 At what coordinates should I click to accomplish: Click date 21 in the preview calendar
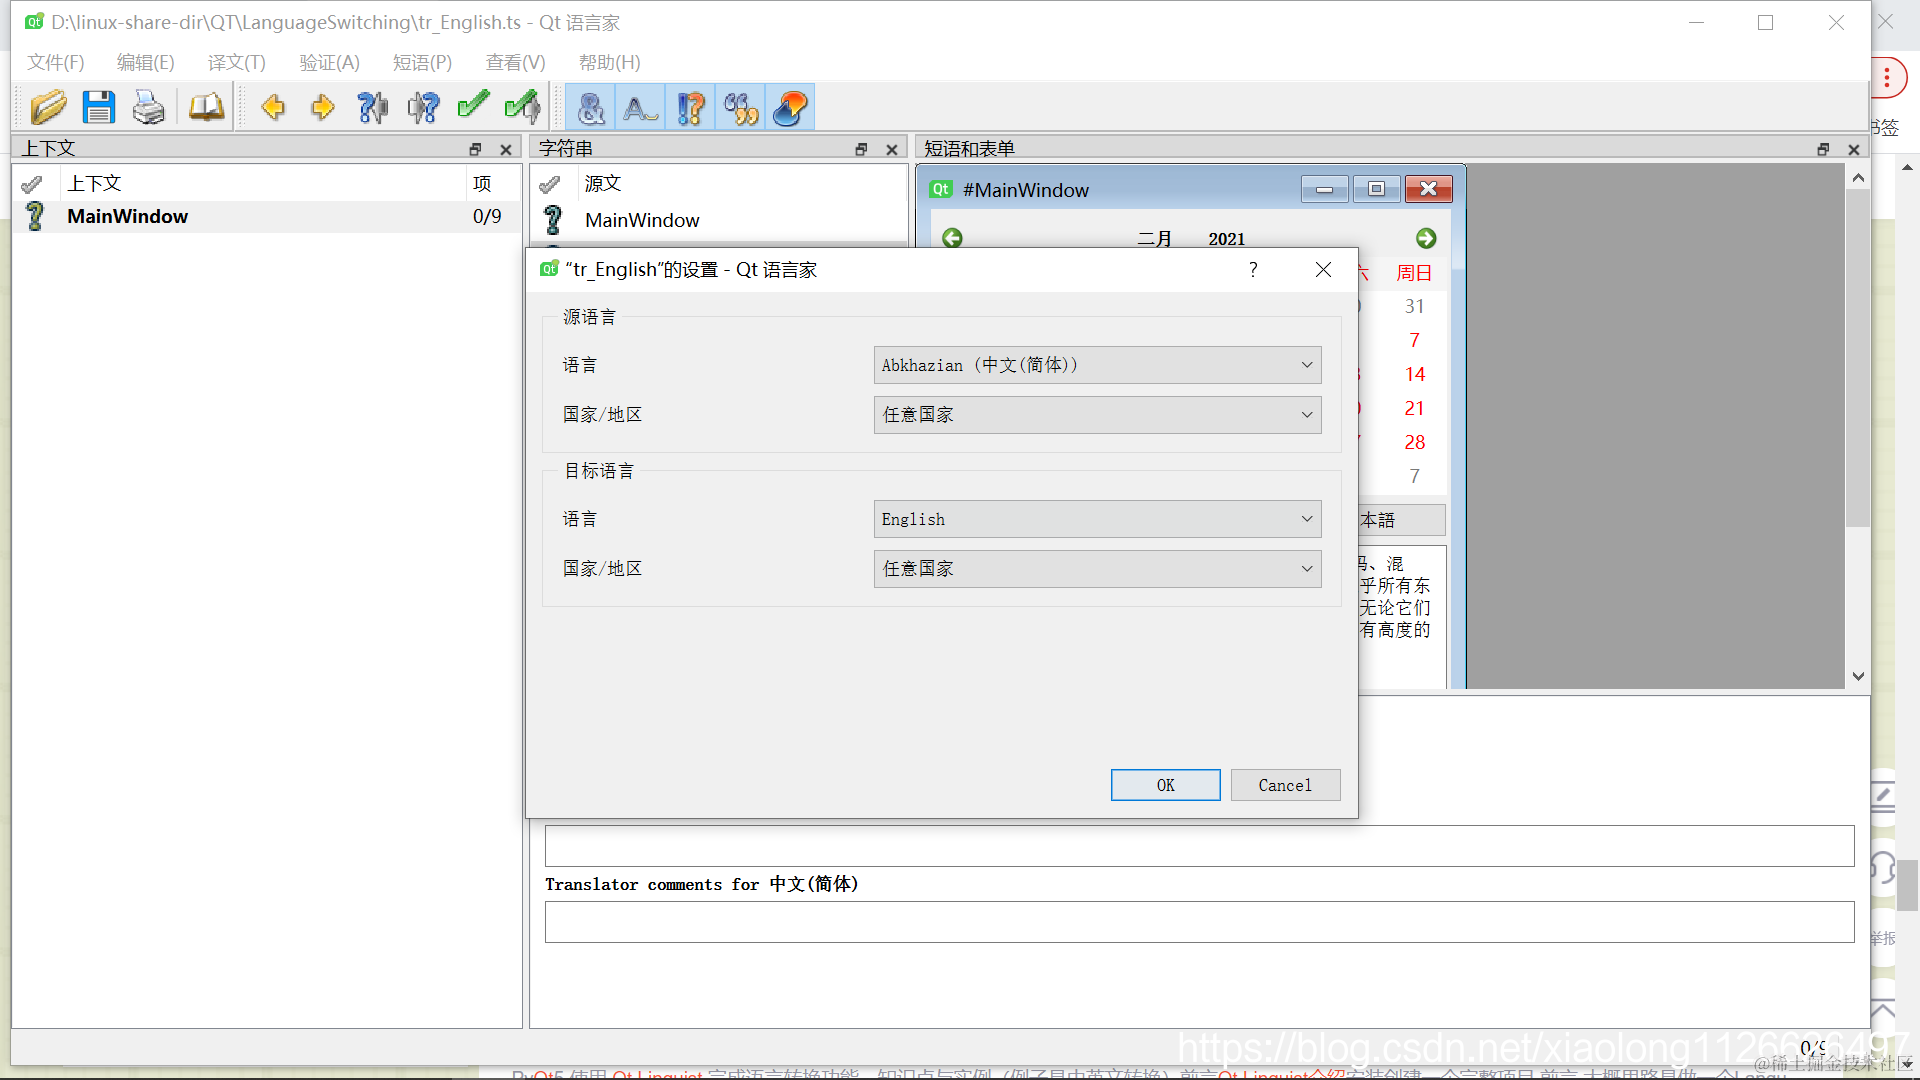(x=1414, y=408)
